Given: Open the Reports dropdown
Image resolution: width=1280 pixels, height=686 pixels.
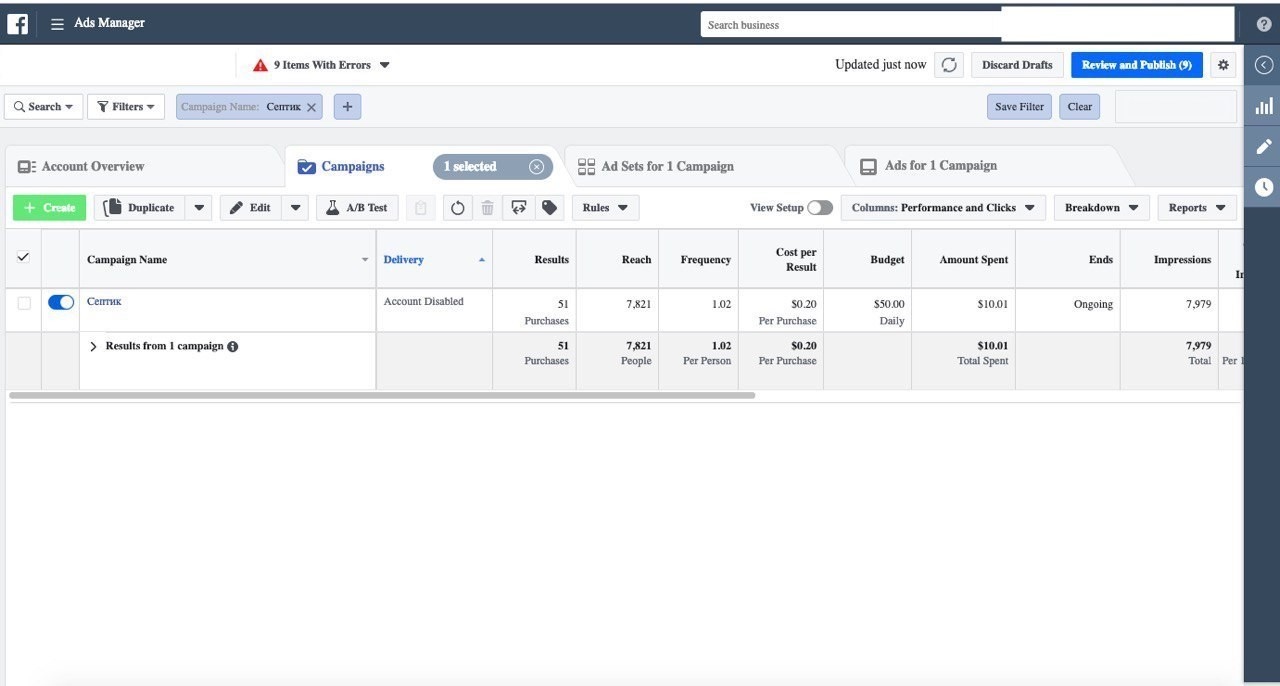Looking at the screenshot, I should click(x=1197, y=208).
